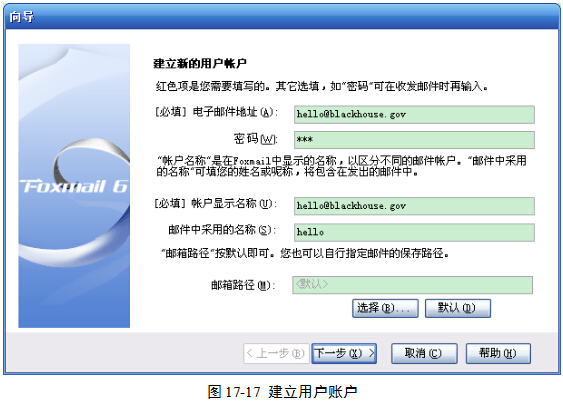Viewport: 563px width, 401px height.
Task: Click the 邮件中采用的名称(S) label
Action: [x=222, y=230]
